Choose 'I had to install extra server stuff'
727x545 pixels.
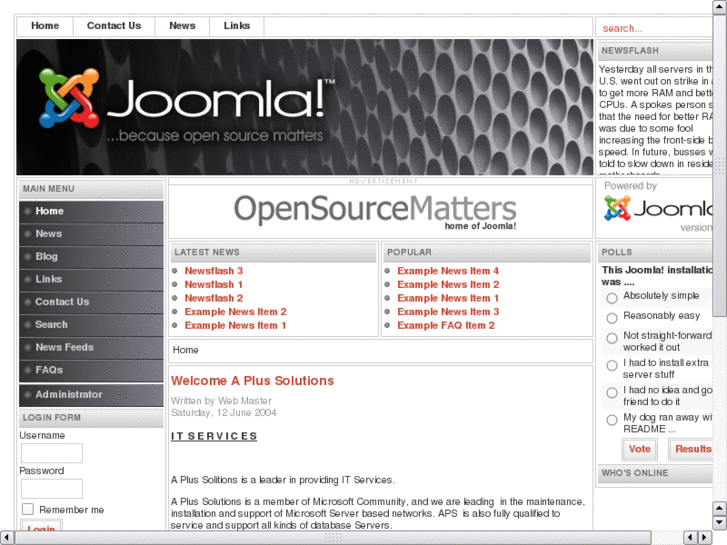[612, 365]
